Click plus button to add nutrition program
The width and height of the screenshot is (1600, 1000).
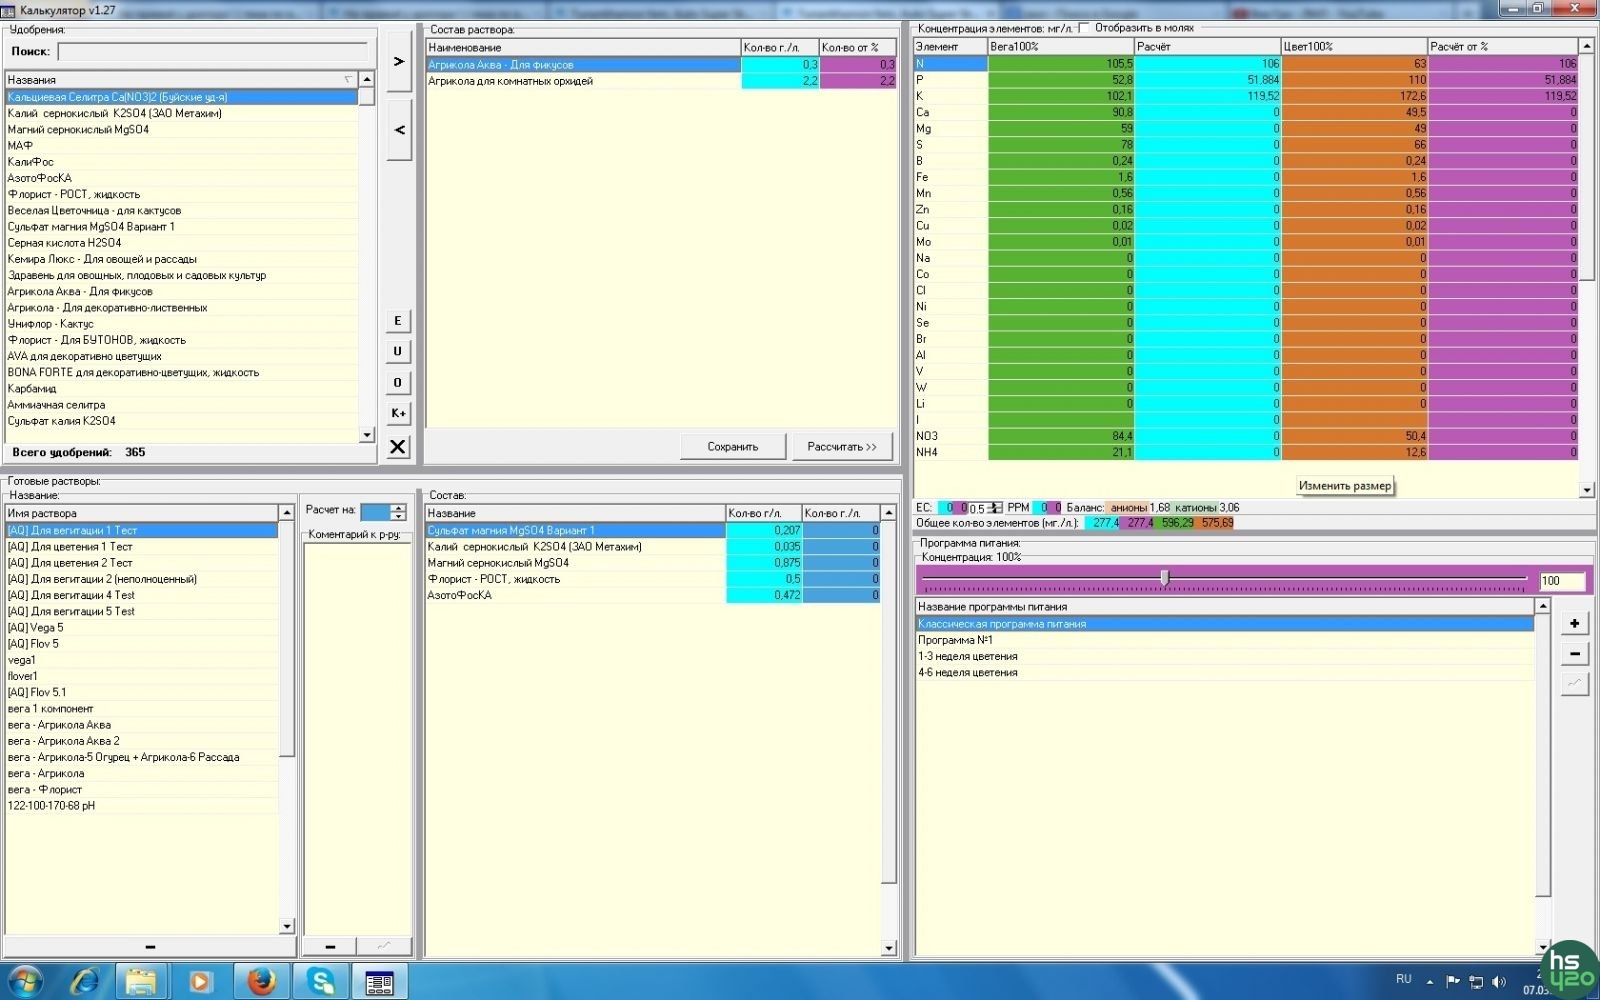[x=1574, y=624]
